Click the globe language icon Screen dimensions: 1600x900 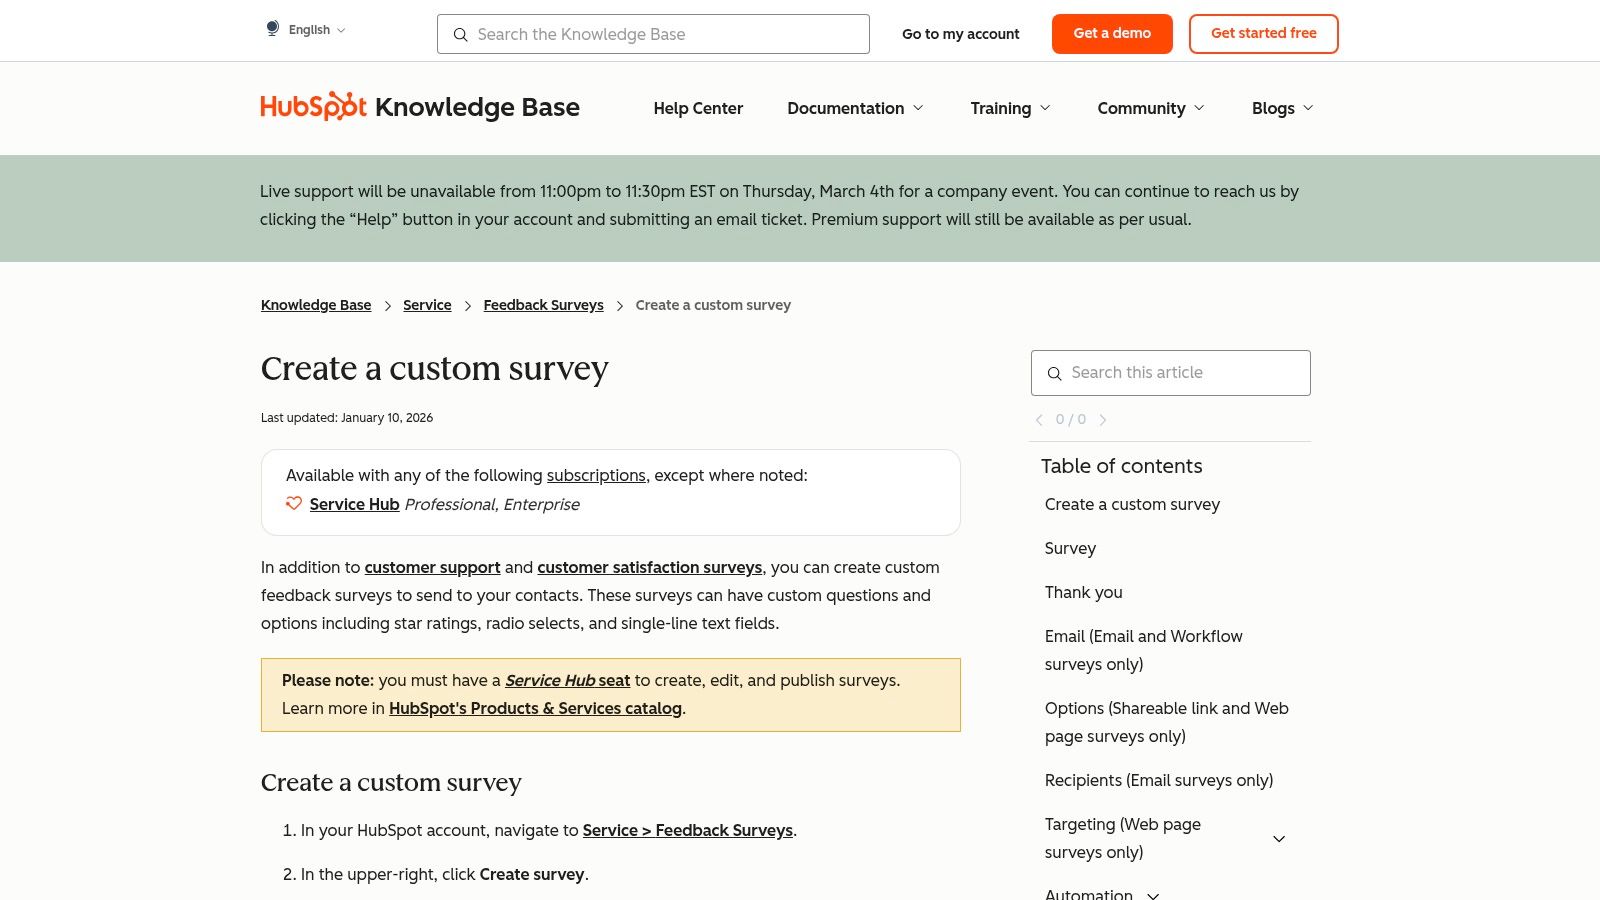[272, 28]
